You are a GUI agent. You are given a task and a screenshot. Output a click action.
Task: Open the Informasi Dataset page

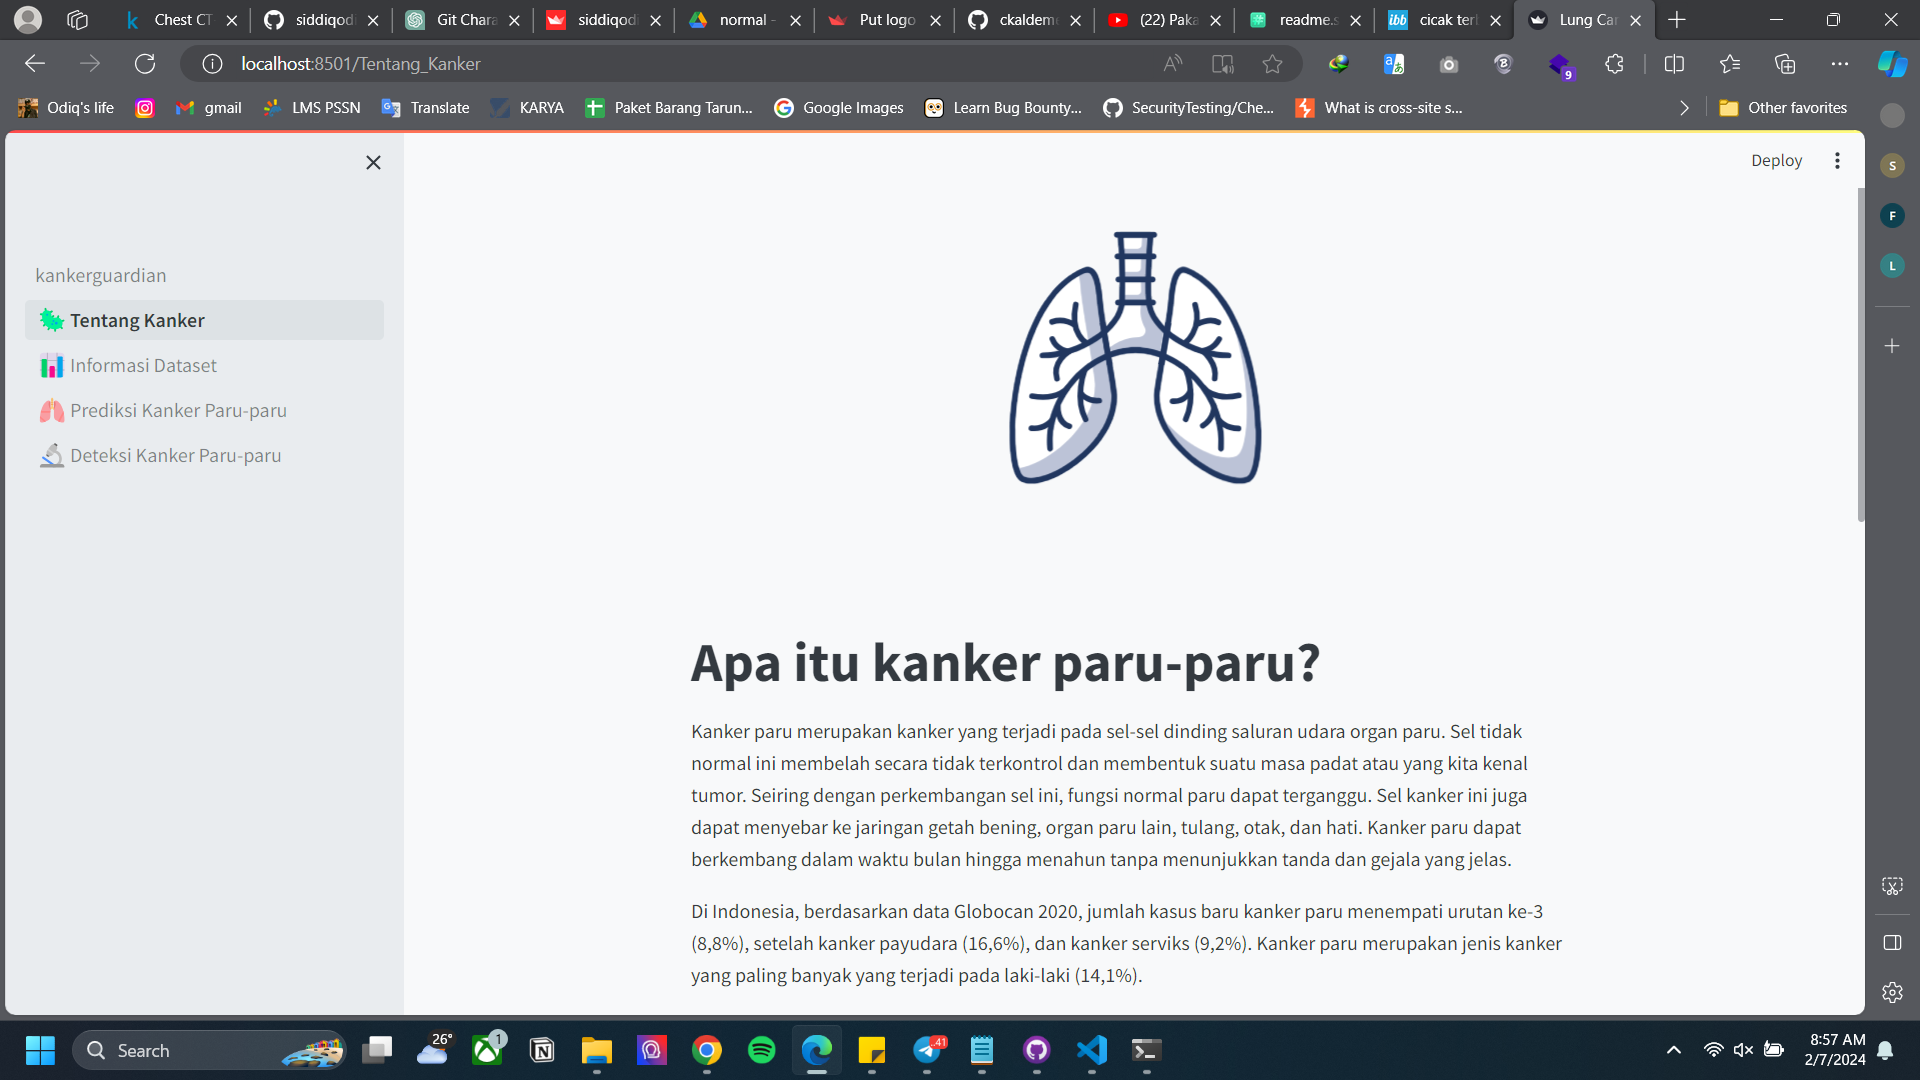click(143, 365)
